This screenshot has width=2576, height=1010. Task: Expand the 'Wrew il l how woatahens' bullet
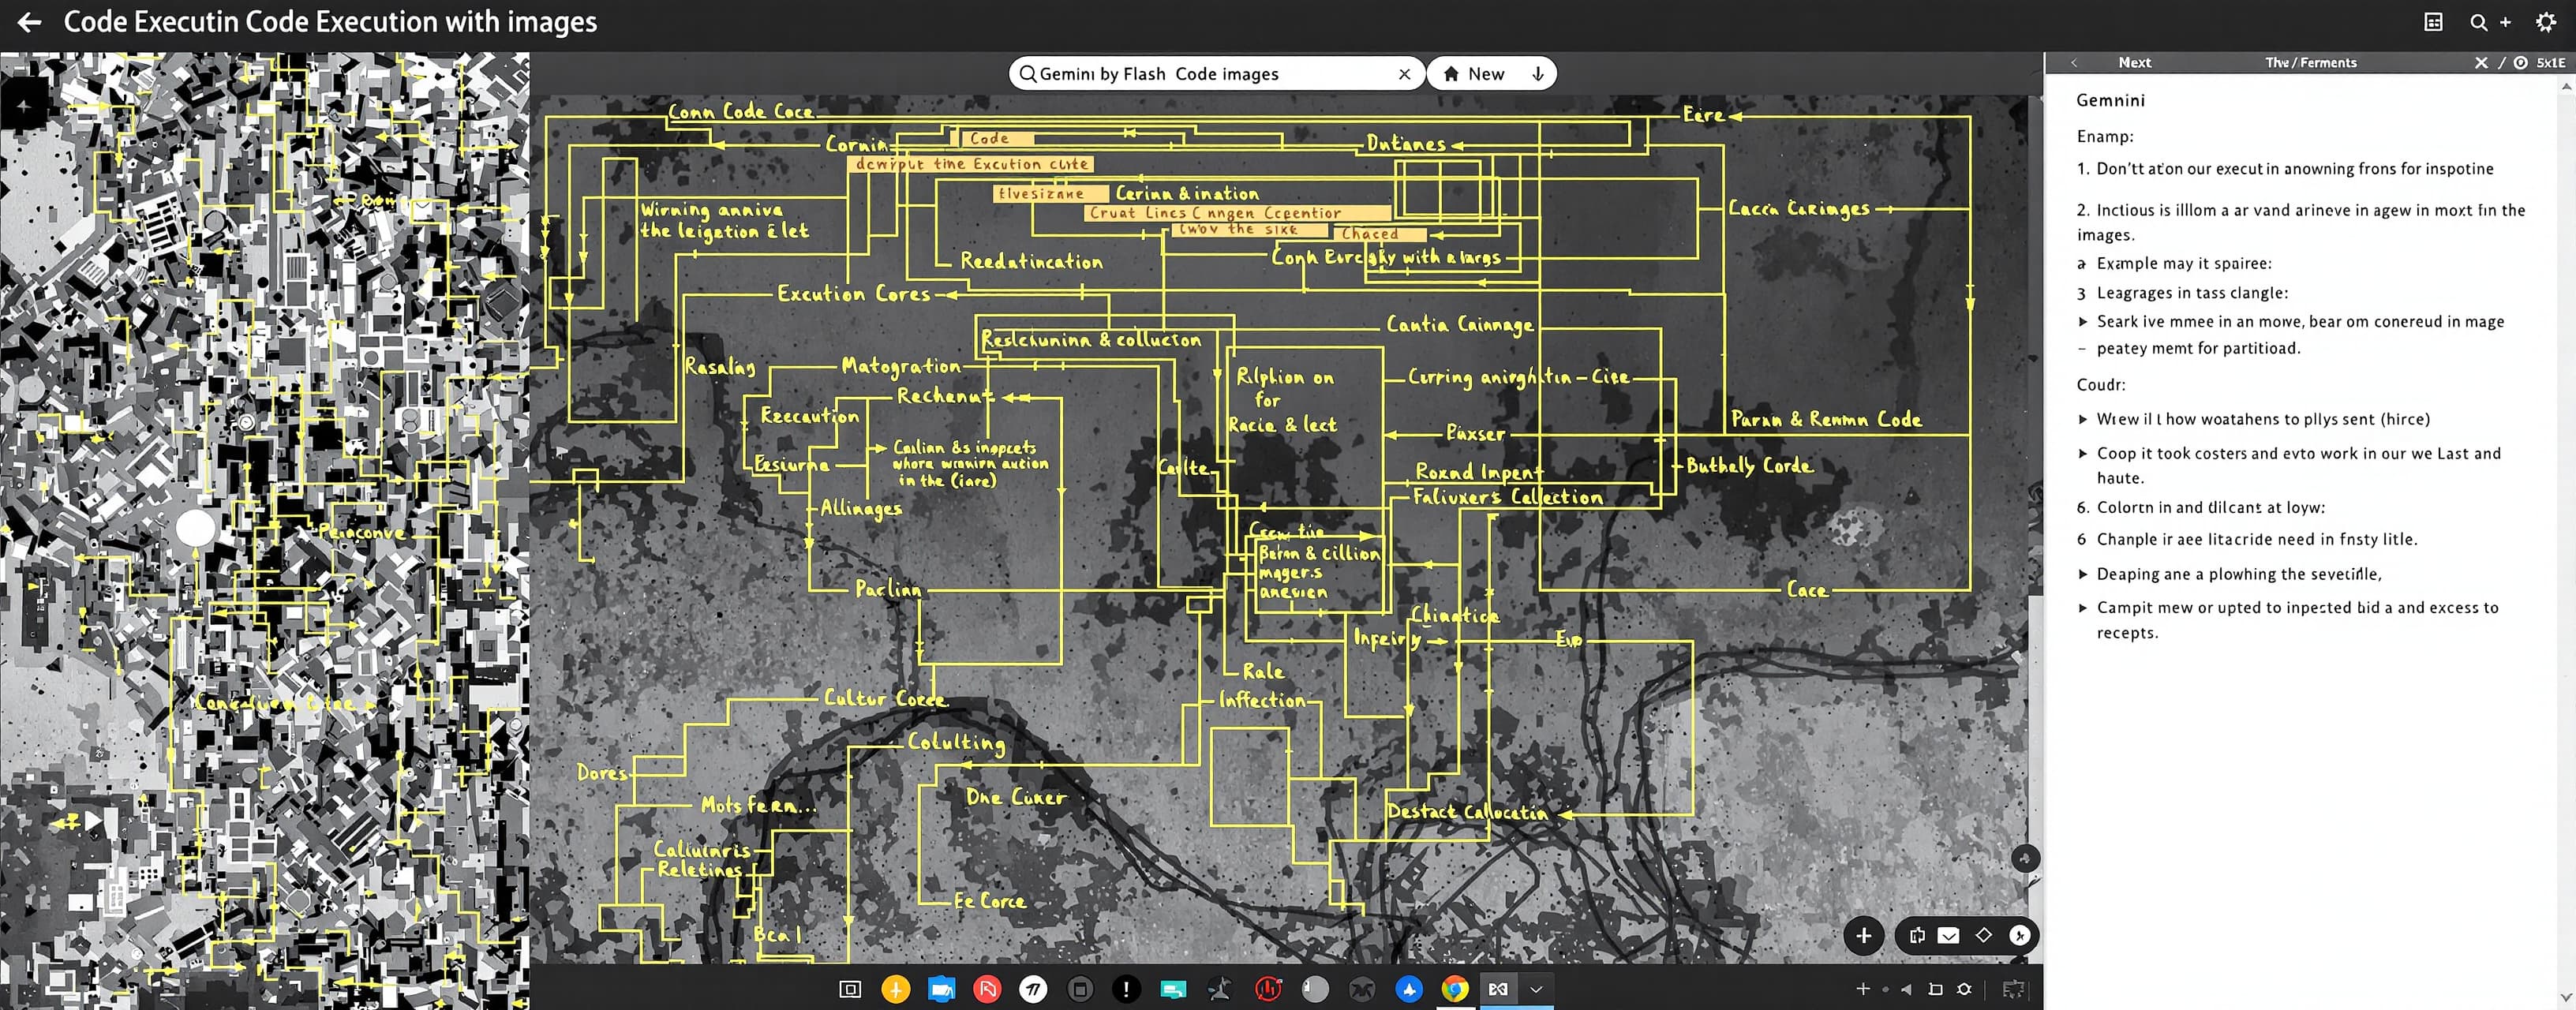[x=2083, y=419]
